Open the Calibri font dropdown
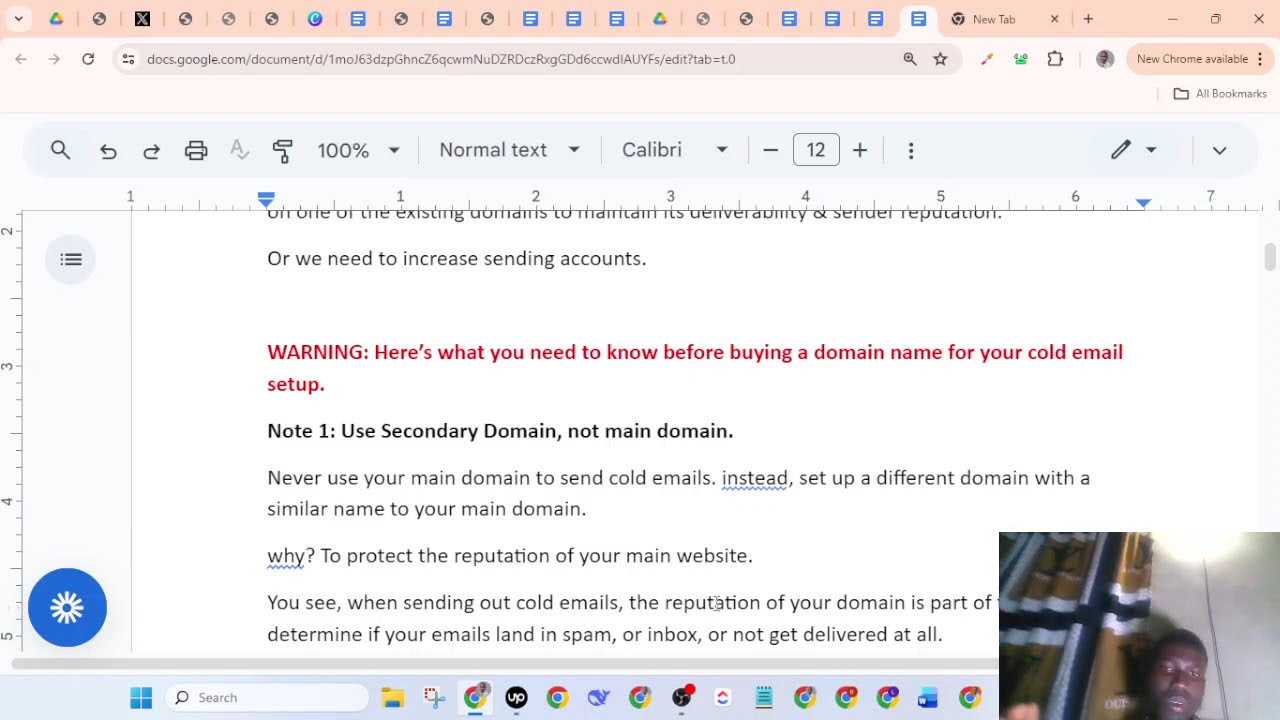Image resolution: width=1280 pixels, height=720 pixels. pos(675,150)
